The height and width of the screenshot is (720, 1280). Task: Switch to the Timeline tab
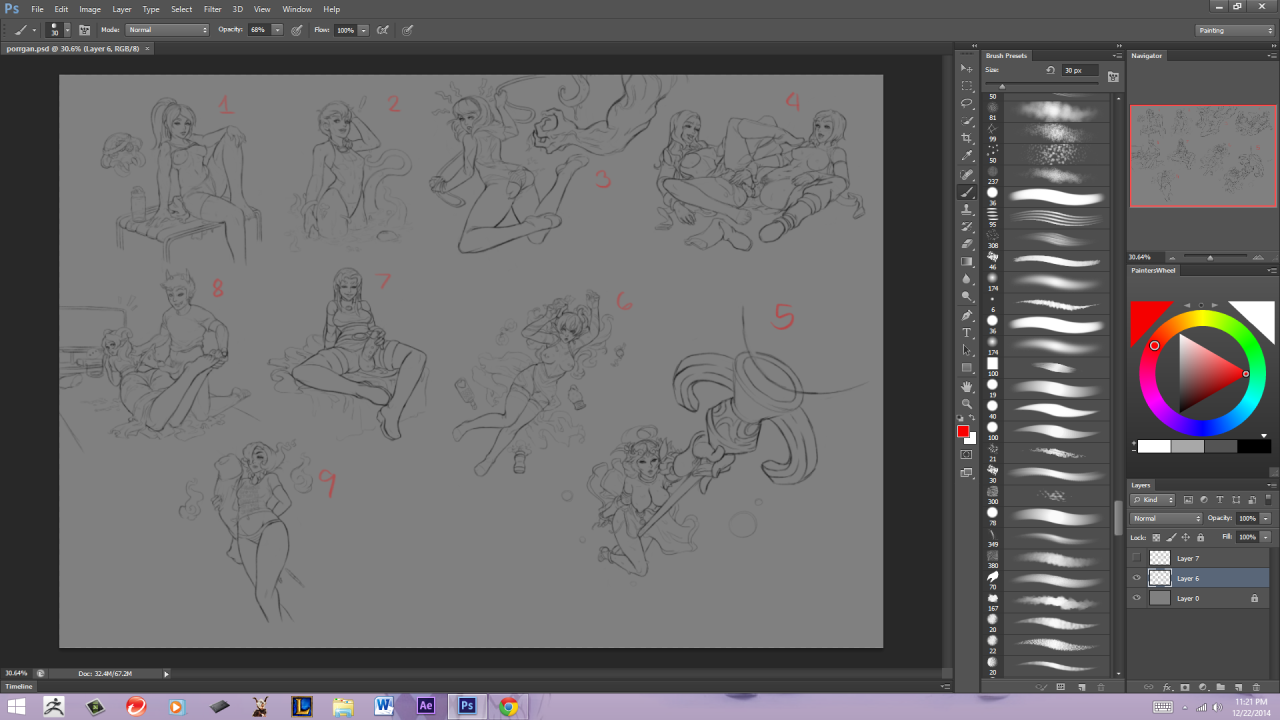point(19,687)
